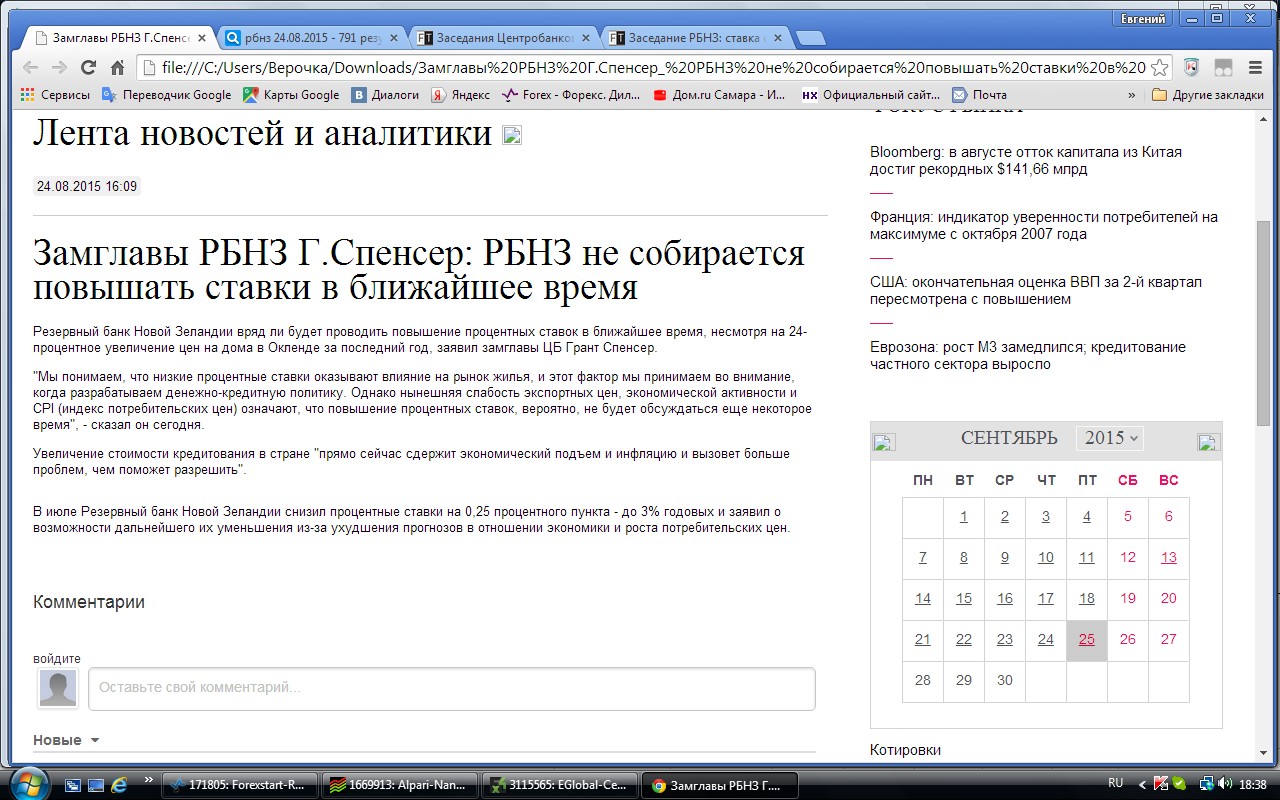Select September 14 in the calendar
This screenshot has width=1280, height=800.
tap(923, 599)
